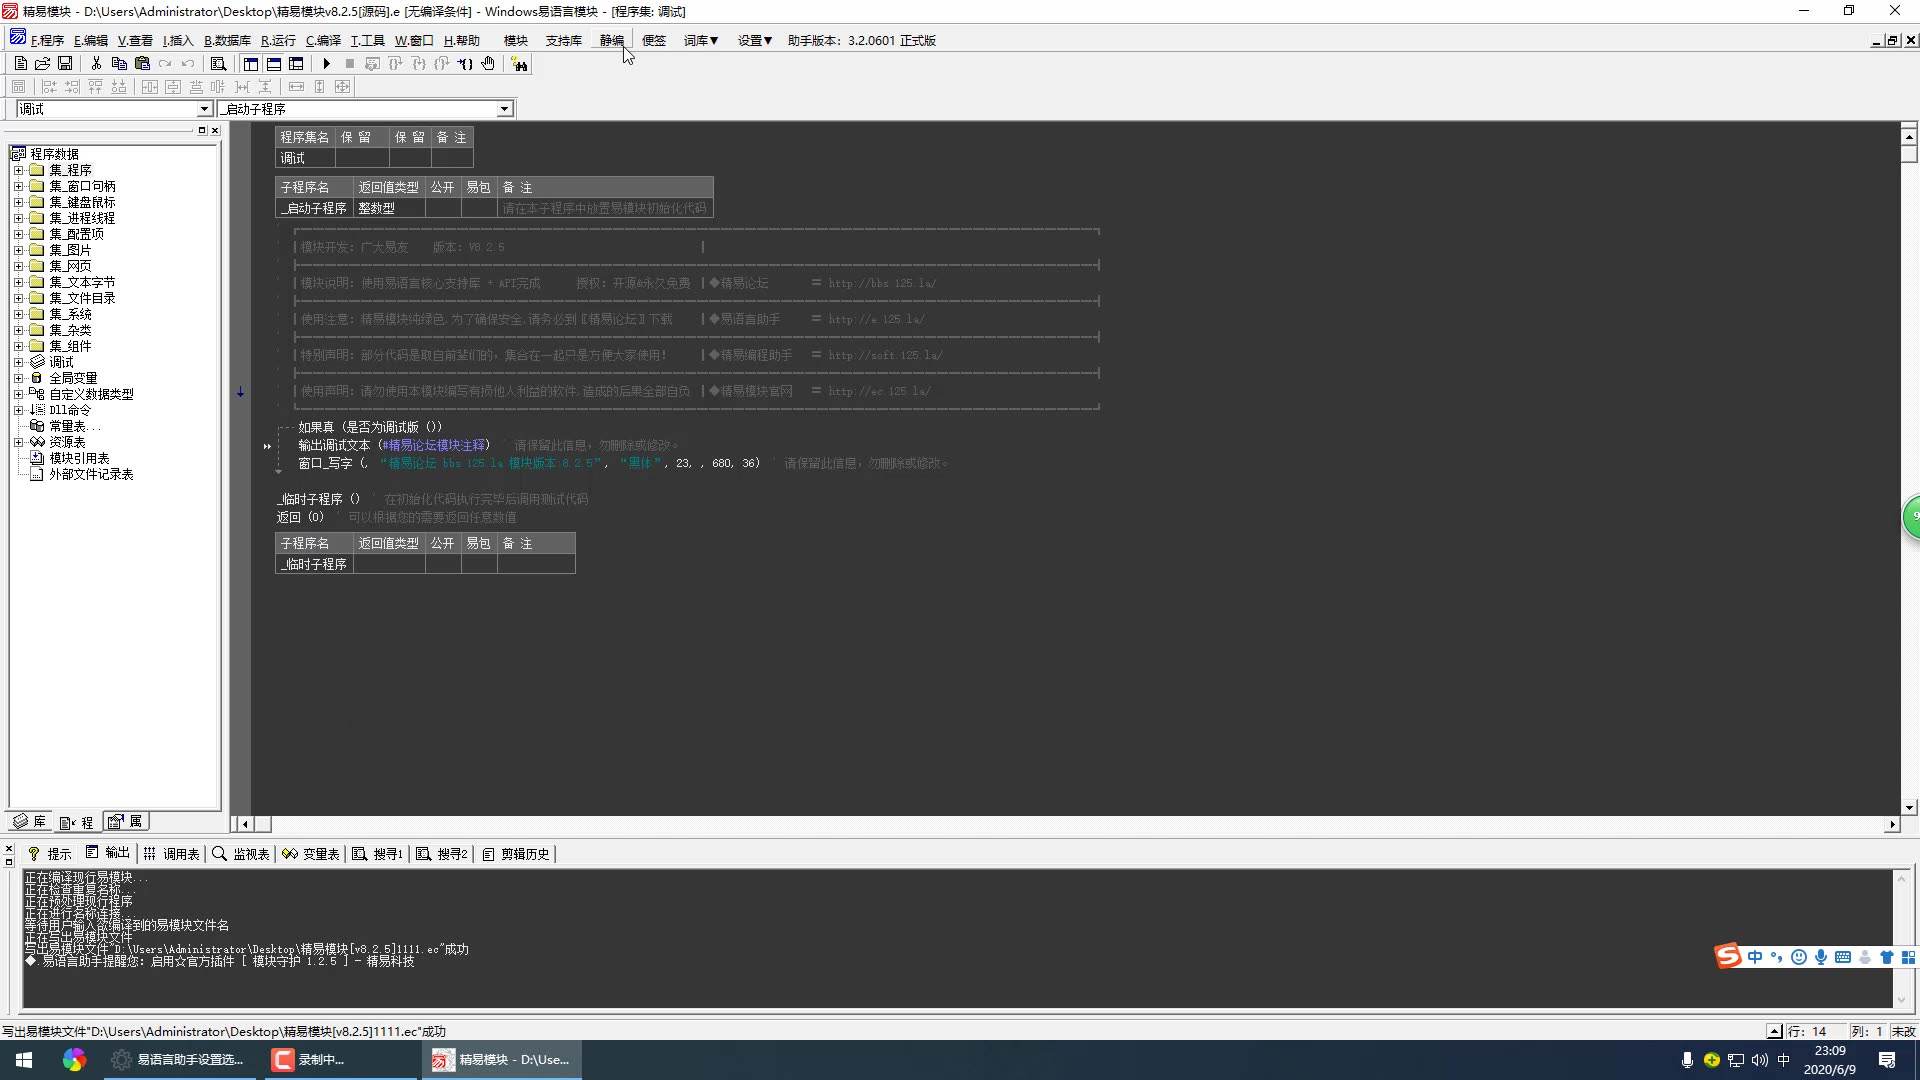Click the Cut scissors icon

coord(96,63)
